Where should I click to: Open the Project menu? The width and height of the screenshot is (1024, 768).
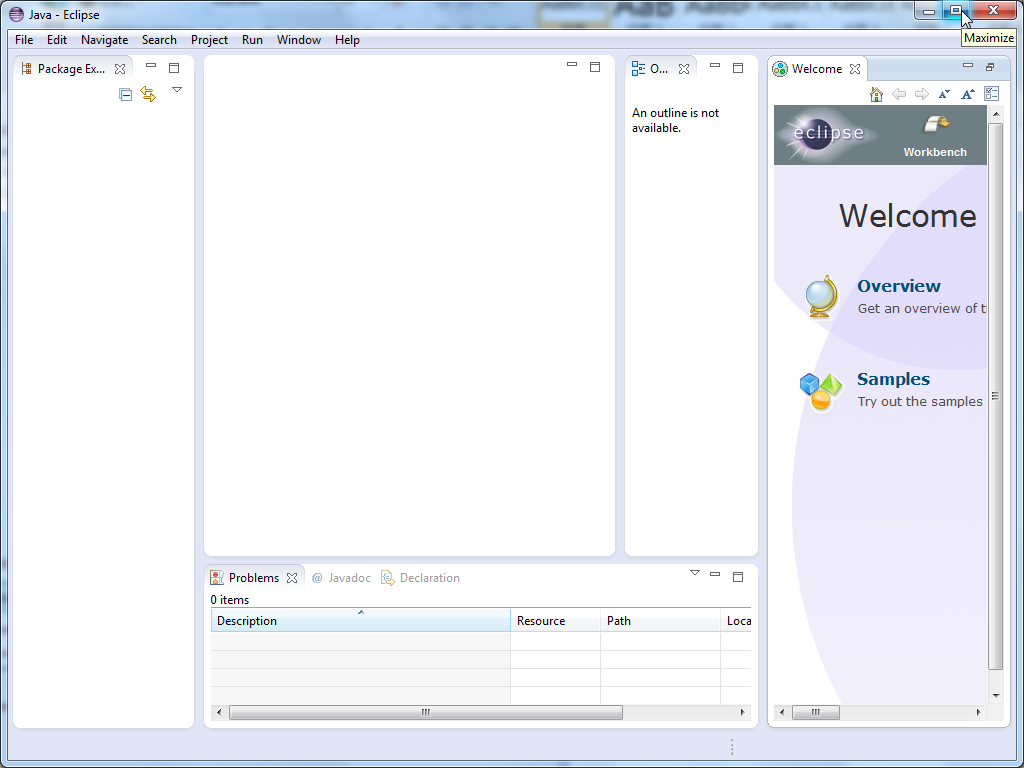pyautogui.click(x=209, y=40)
